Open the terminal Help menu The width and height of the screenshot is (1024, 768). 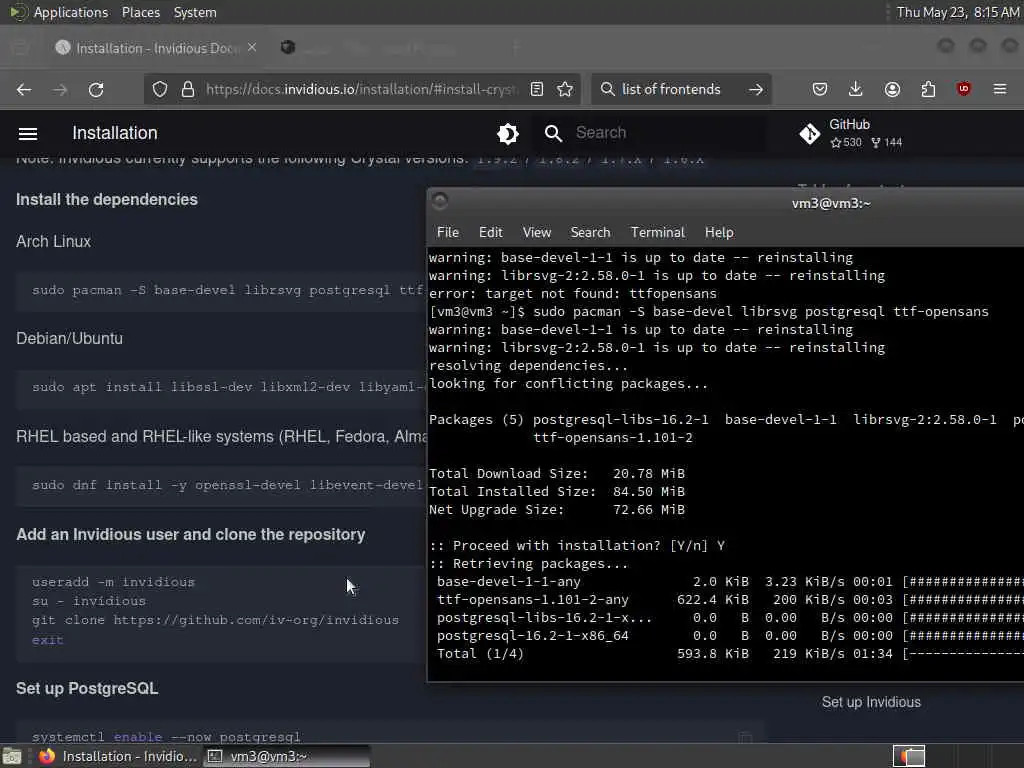[719, 232]
